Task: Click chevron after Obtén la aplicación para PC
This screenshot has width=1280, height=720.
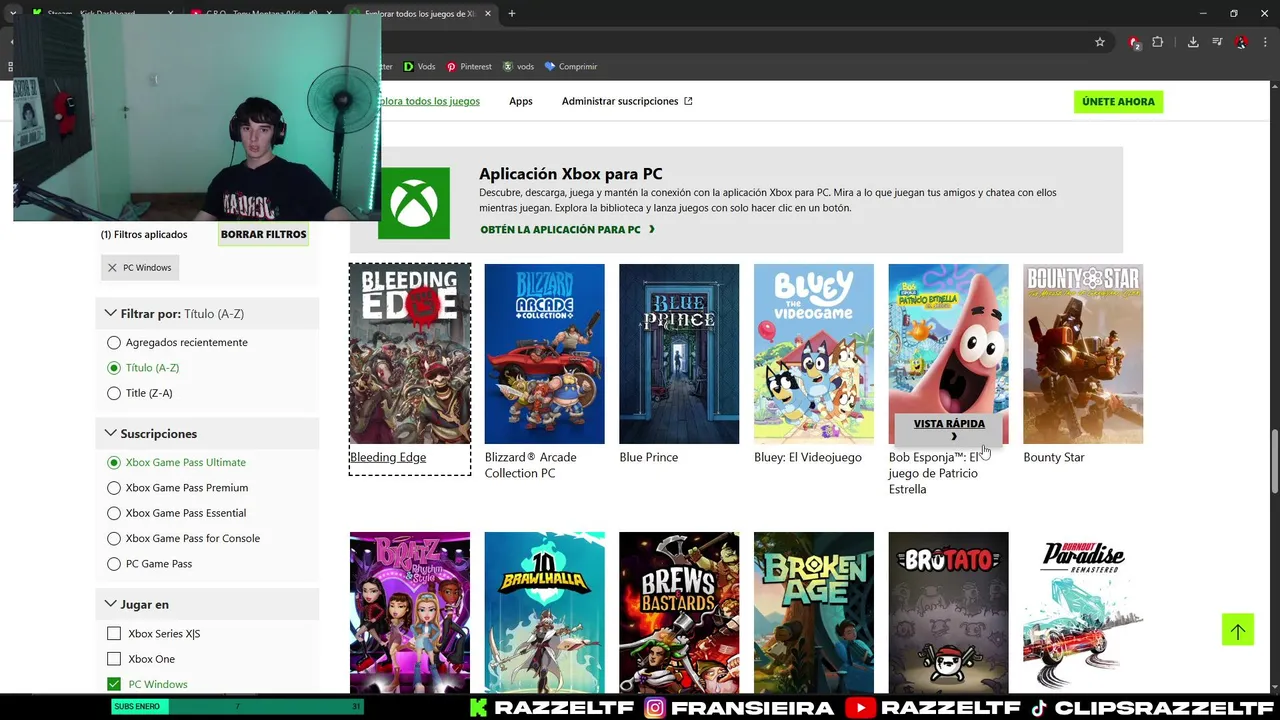Action: 651,229
